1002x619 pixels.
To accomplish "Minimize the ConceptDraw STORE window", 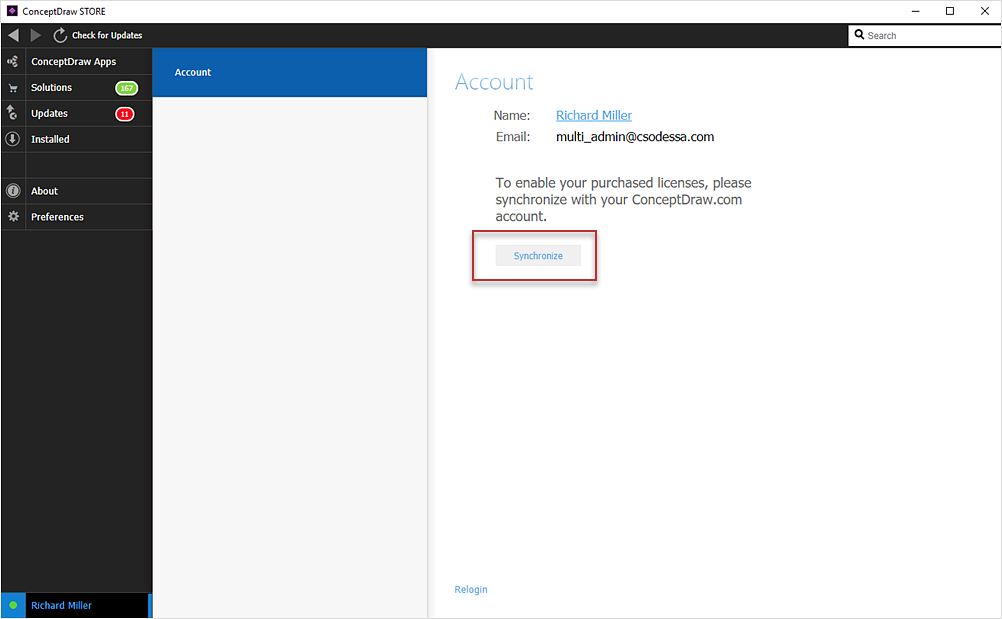I will tap(915, 11).
